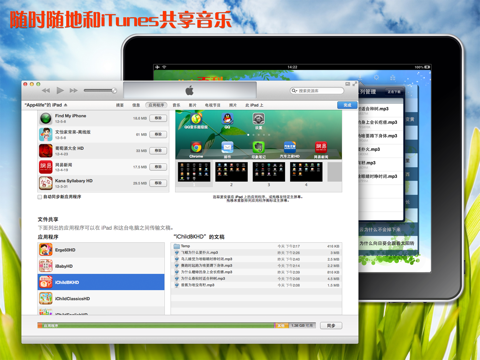Select home screen page thumbnail 2
The image size is (480, 360).
pyautogui.click(x=231, y=172)
